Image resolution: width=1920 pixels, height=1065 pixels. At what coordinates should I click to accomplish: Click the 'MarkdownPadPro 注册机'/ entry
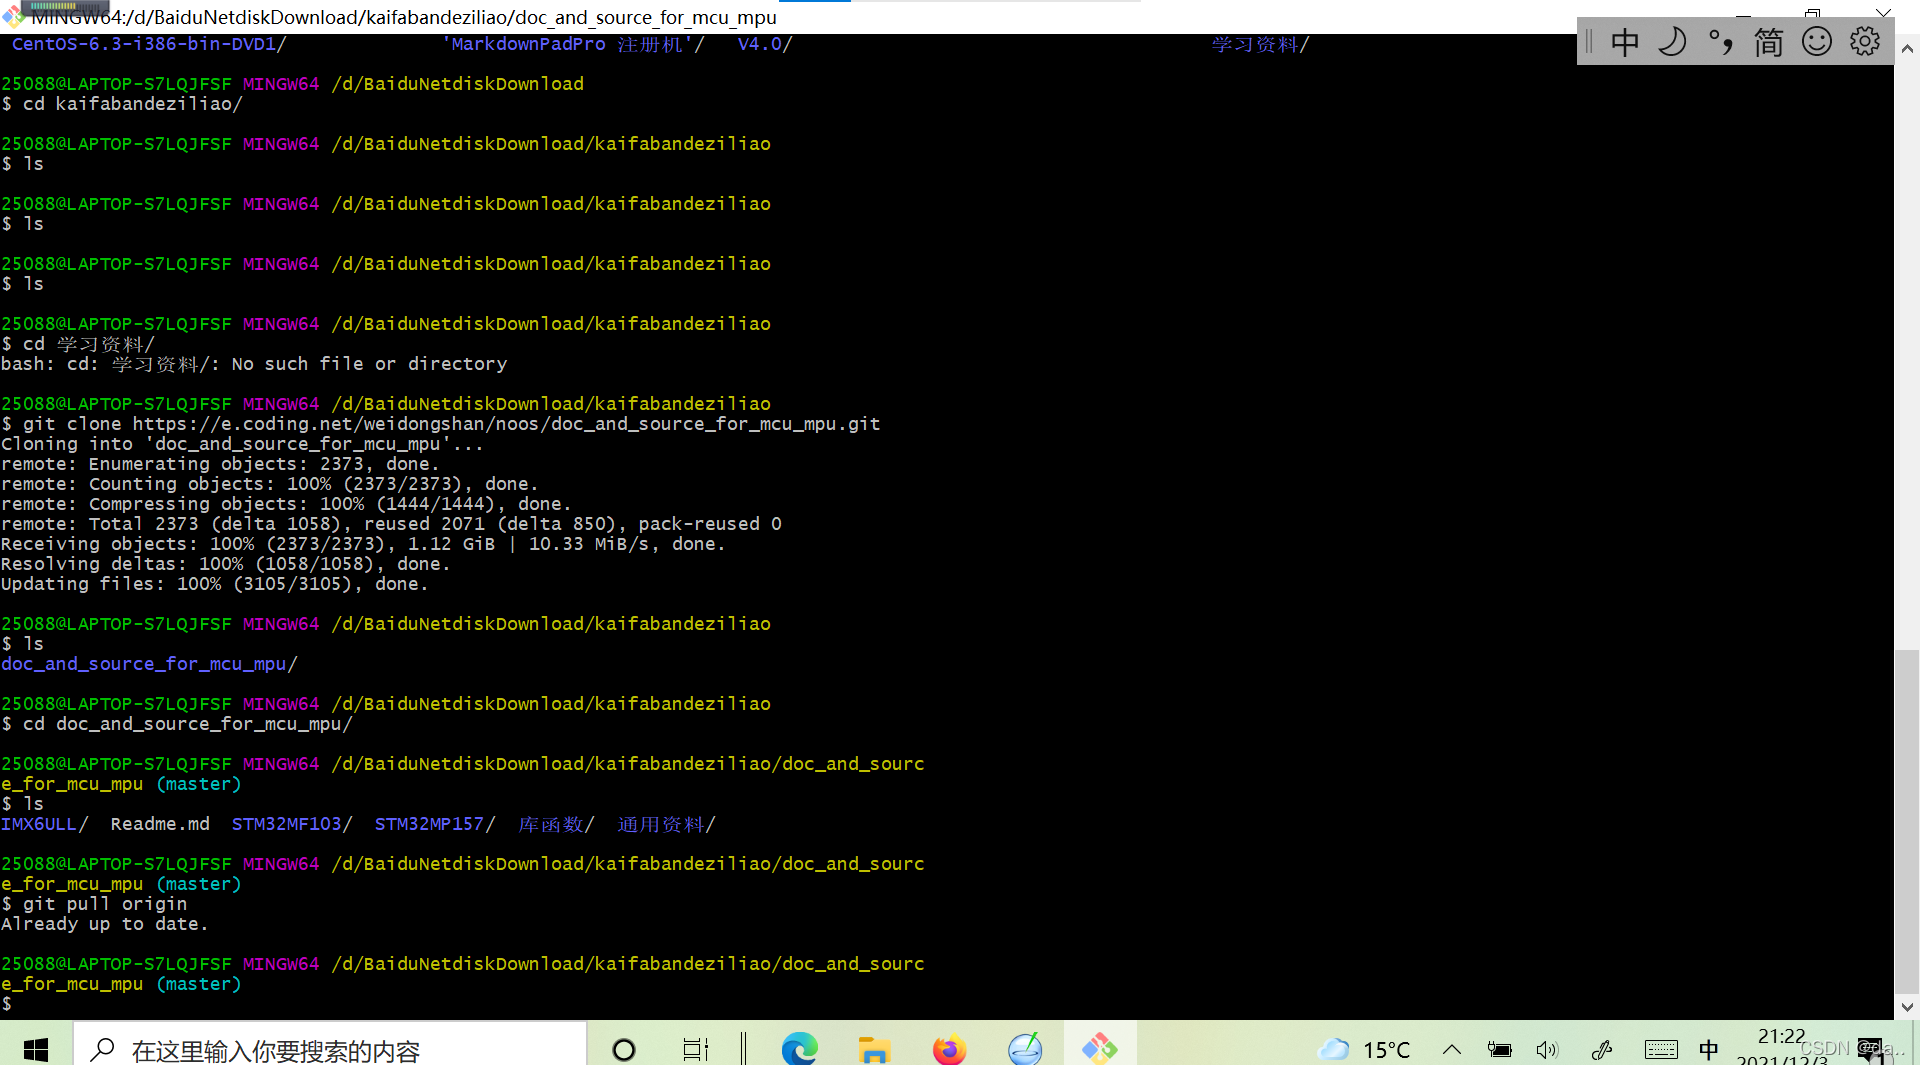pyautogui.click(x=573, y=44)
